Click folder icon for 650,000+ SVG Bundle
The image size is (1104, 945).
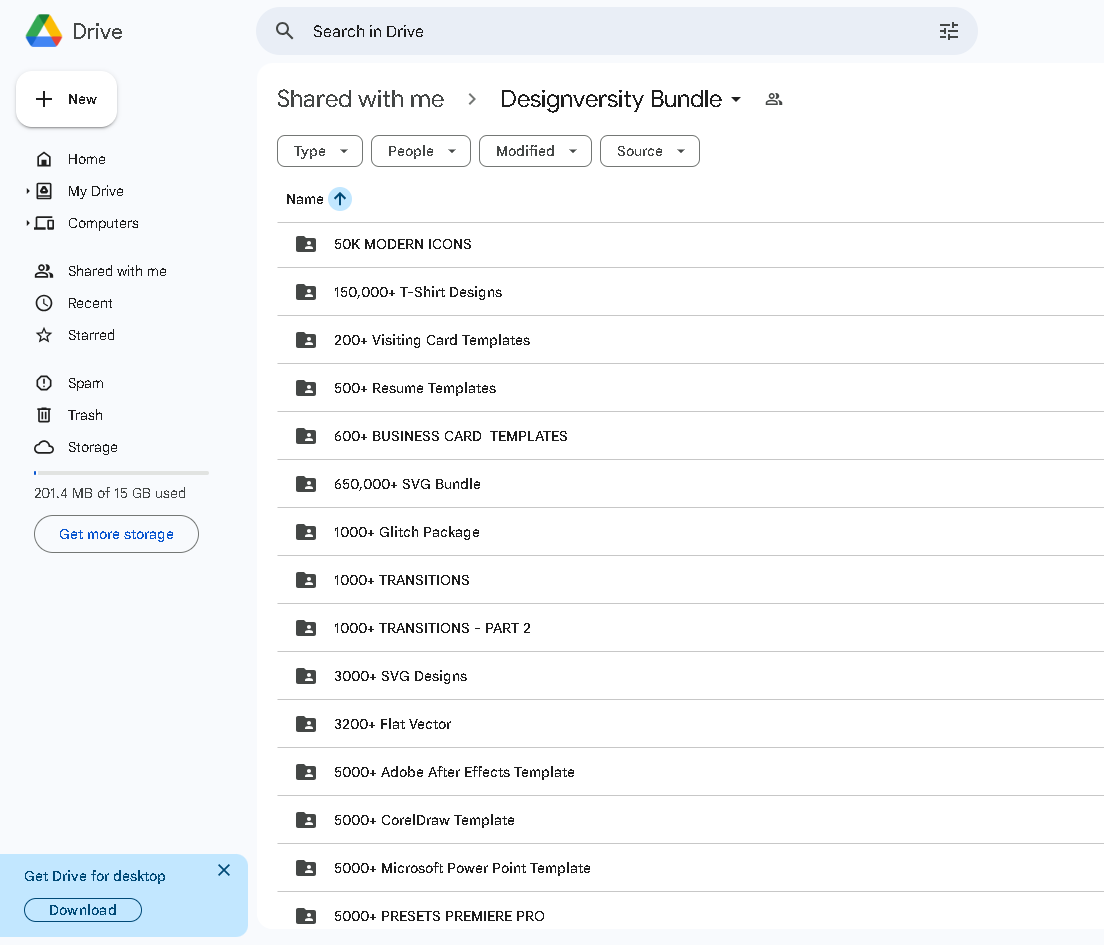pos(306,484)
